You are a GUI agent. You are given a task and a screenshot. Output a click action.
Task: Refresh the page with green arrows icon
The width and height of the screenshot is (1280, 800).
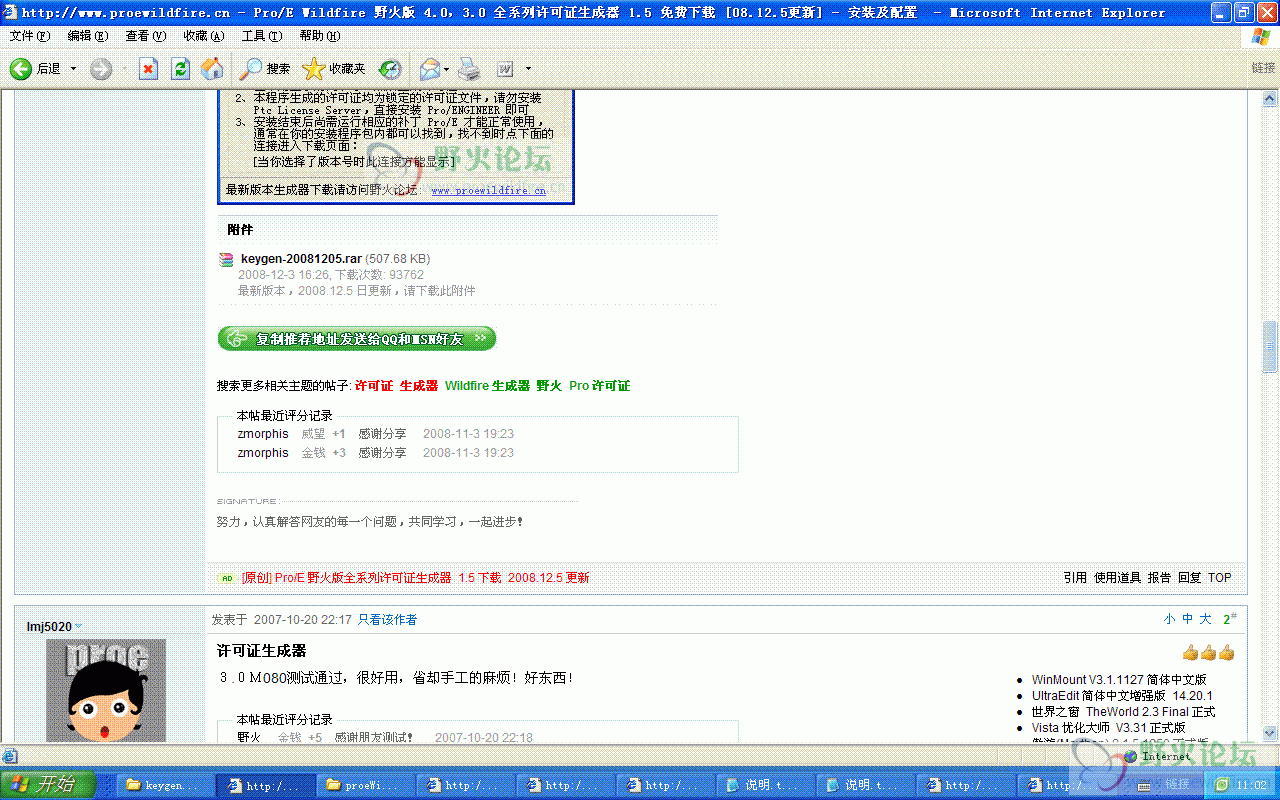click(x=180, y=68)
